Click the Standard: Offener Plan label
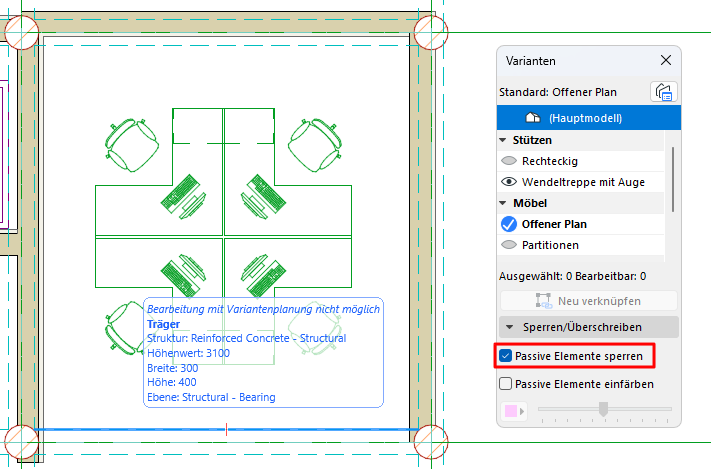This screenshot has width=711, height=469. [558, 92]
